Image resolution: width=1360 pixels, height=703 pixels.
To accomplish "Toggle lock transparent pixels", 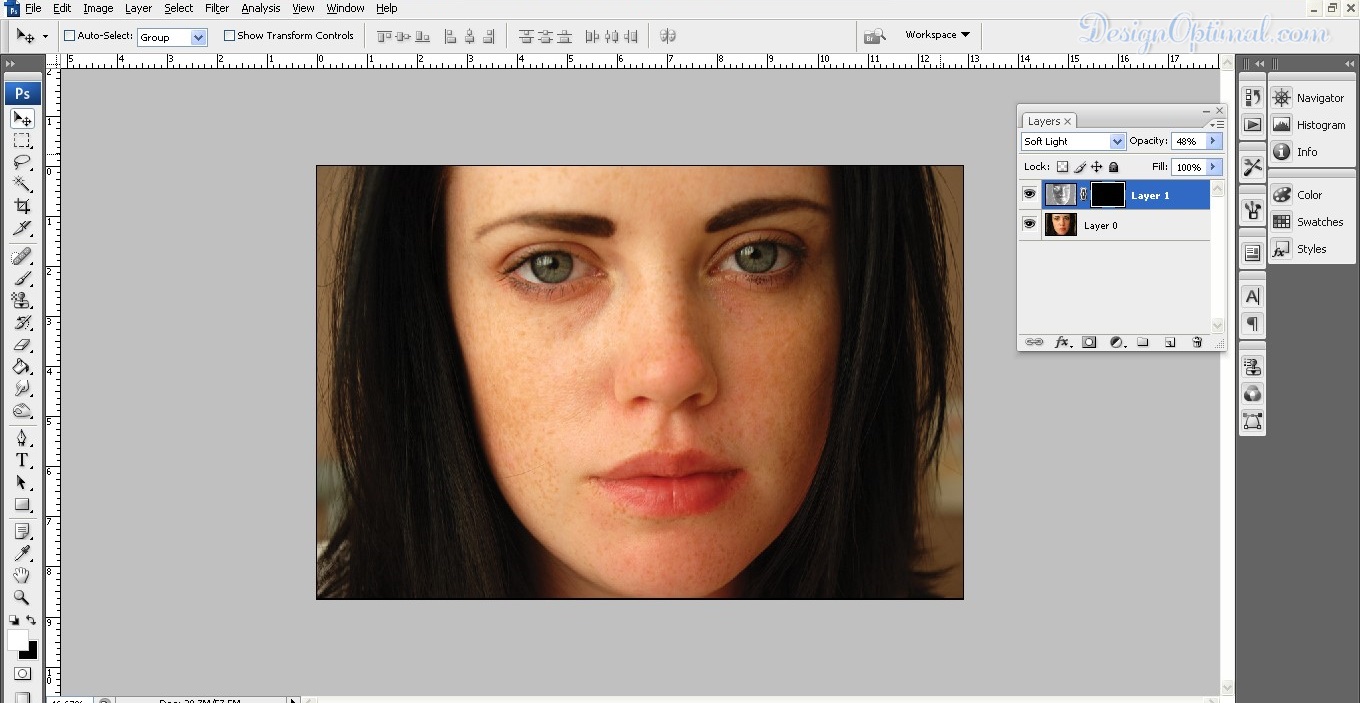I will point(1062,168).
